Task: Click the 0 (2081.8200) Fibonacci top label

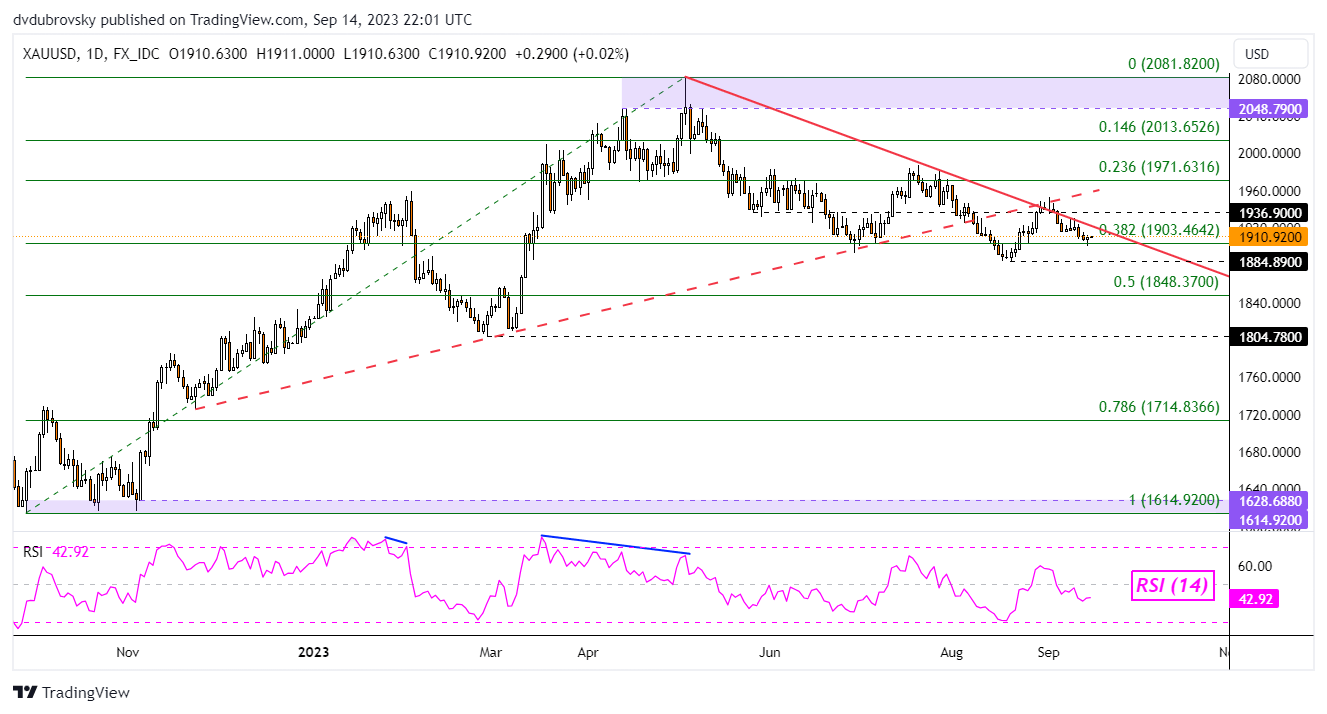Action: tap(1173, 64)
